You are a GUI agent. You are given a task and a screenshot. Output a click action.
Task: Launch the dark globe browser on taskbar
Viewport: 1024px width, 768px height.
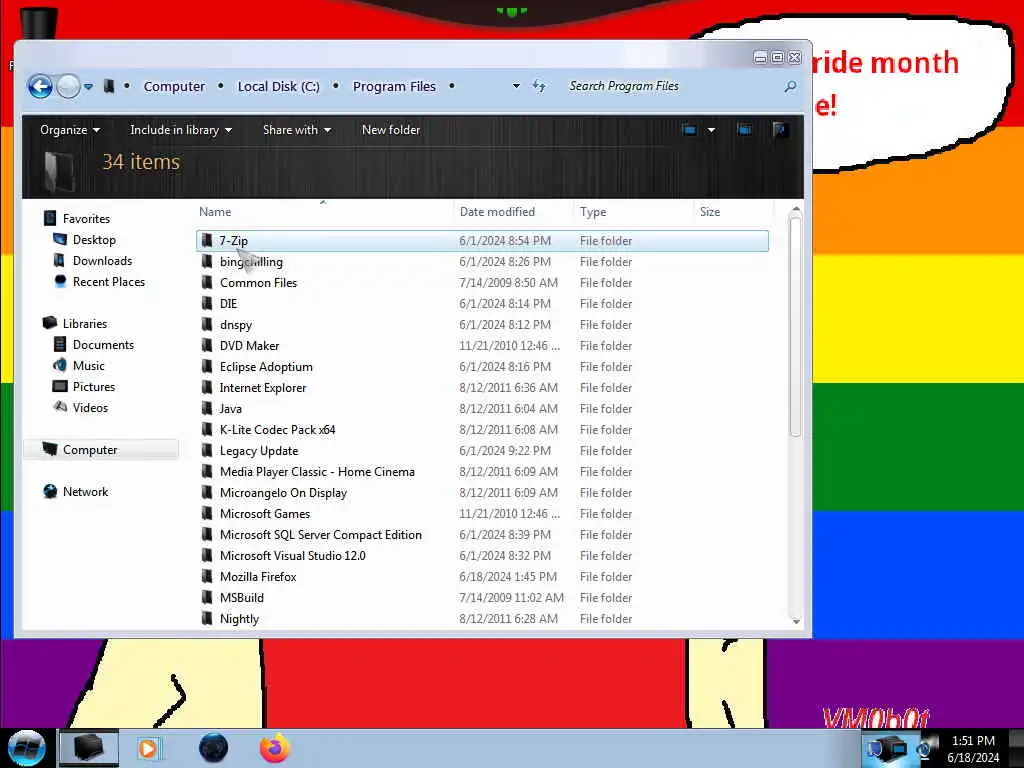coord(214,748)
